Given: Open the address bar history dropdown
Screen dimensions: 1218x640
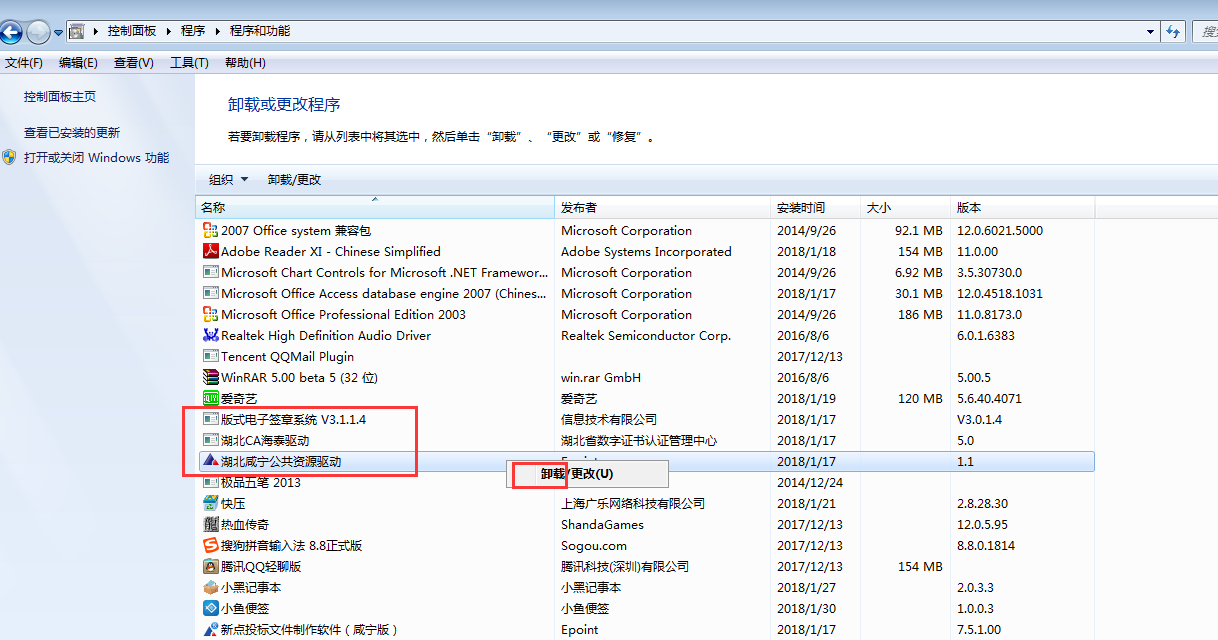Looking at the screenshot, I should [1151, 31].
